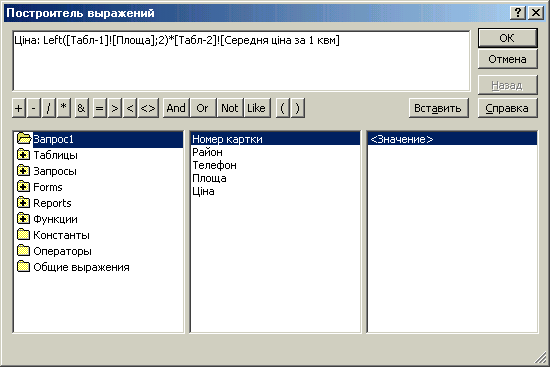Viewport: 550px width, 367px height.
Task: Select the Ціна field
Action: click(x=275, y=191)
